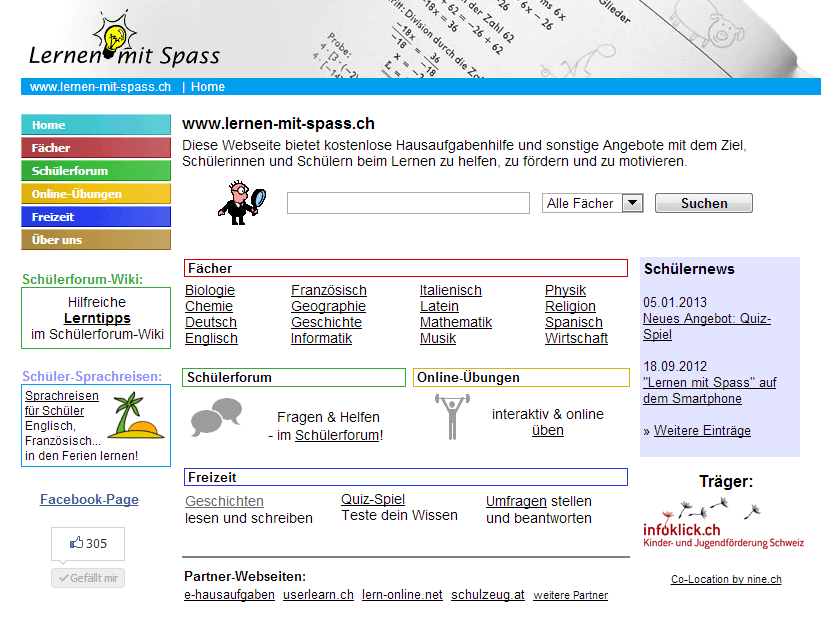Screen dimensions: 830x619
Task: Click Home in the breadcrumb bar
Action: point(208,87)
